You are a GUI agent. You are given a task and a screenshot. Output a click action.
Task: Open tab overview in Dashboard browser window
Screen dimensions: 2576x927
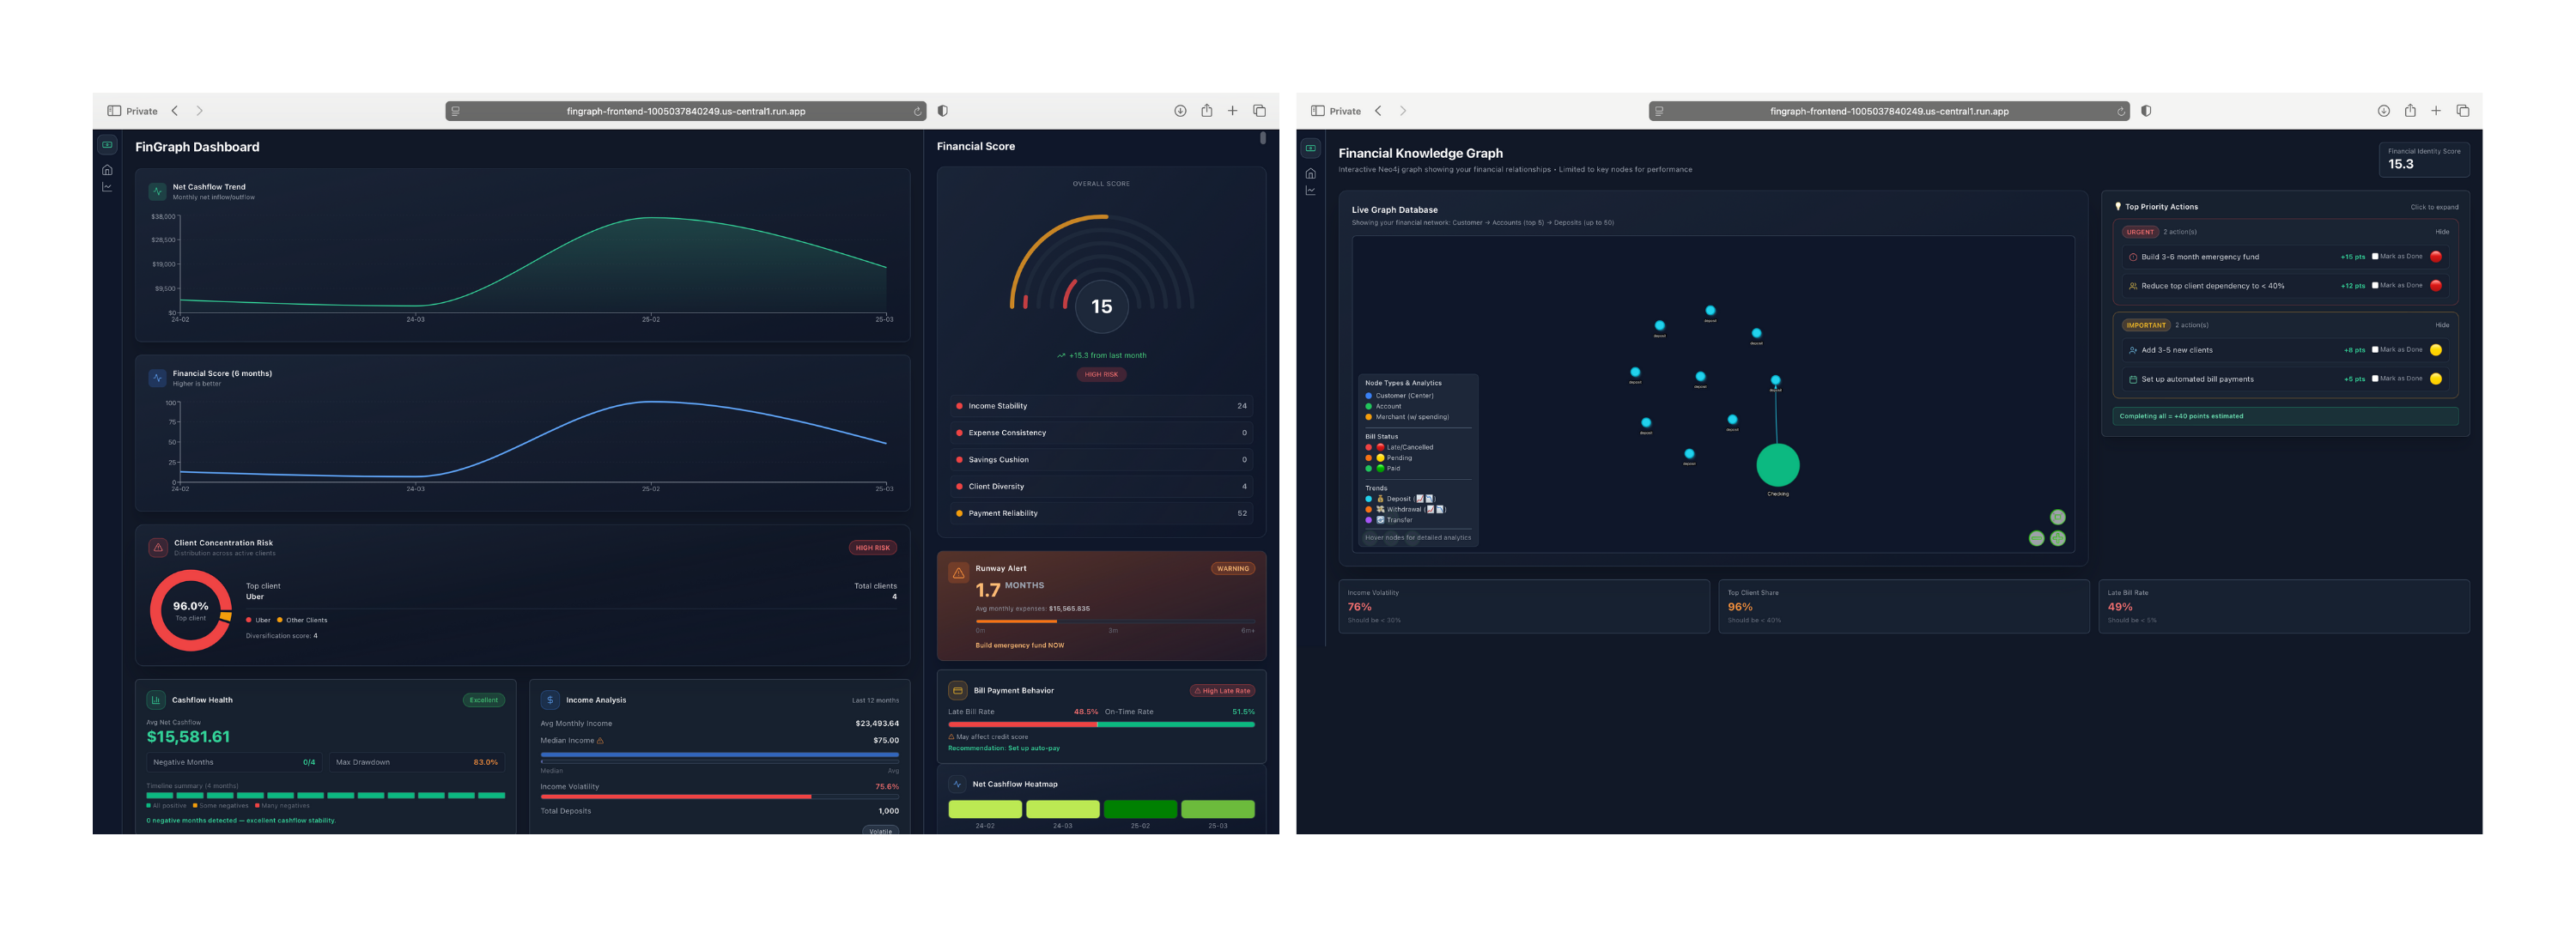(1259, 111)
